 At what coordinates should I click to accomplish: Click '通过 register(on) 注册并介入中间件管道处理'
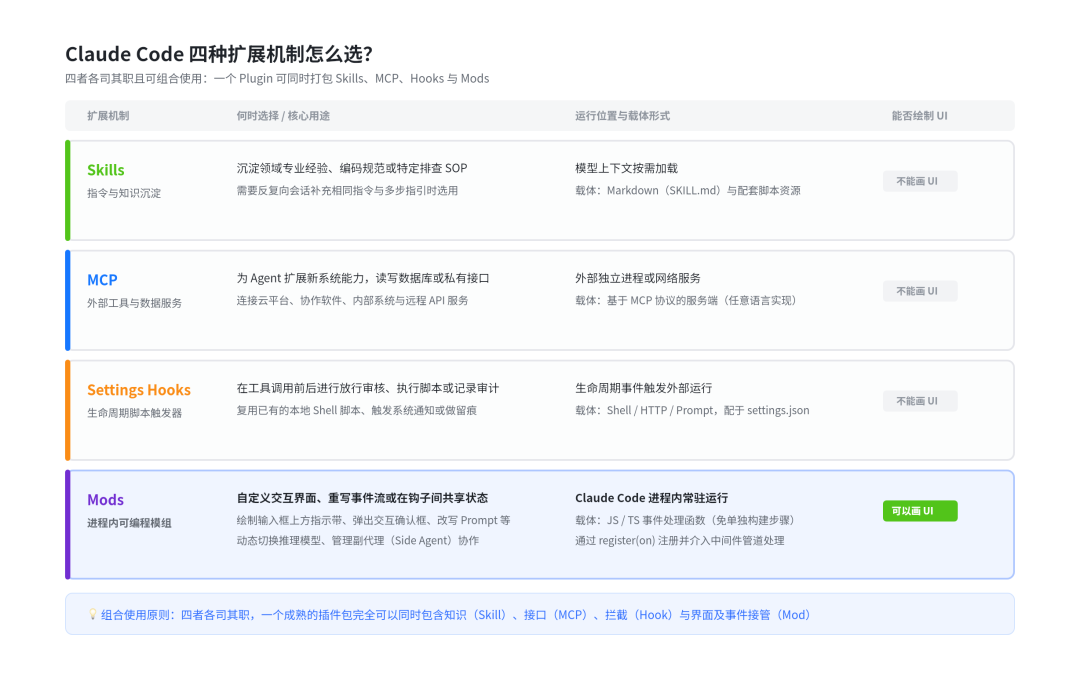(x=680, y=541)
